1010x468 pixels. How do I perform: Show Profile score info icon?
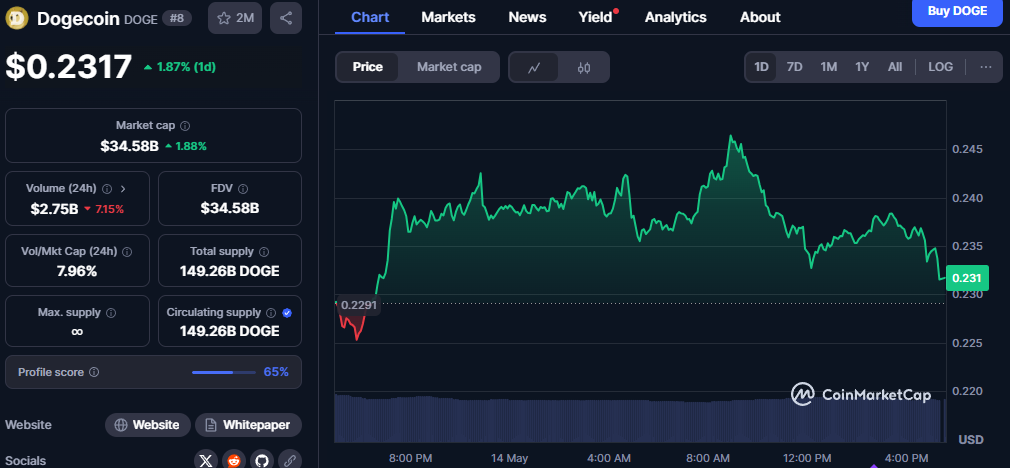tap(94, 372)
